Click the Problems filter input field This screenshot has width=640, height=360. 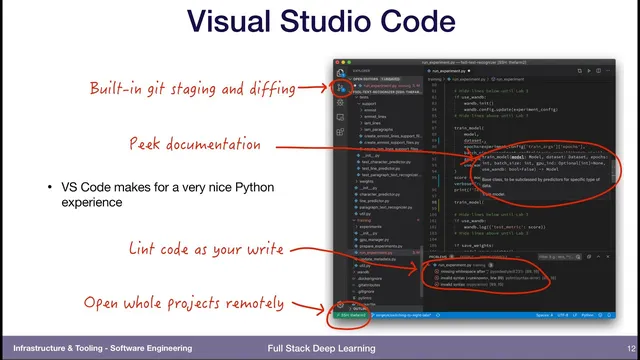pos(560,257)
